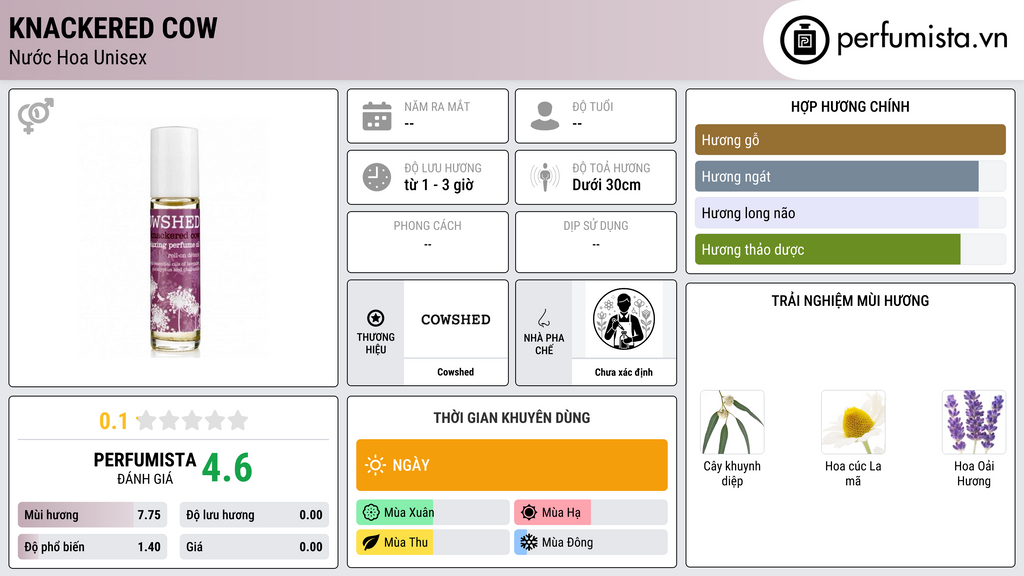Image resolution: width=1024 pixels, height=576 pixels.
Task: Click the Mùi hương 7.75 score bar
Action: tap(92, 515)
